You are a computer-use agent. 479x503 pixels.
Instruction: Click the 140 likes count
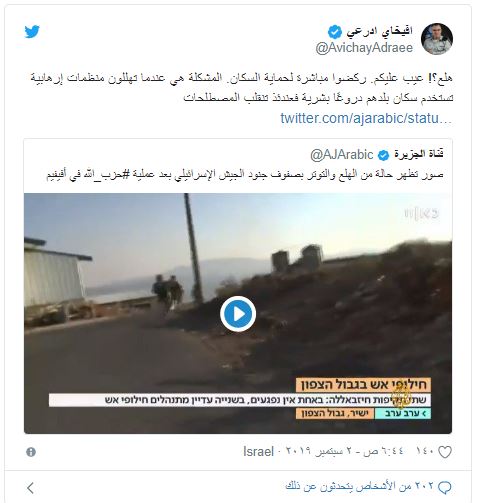click(424, 452)
